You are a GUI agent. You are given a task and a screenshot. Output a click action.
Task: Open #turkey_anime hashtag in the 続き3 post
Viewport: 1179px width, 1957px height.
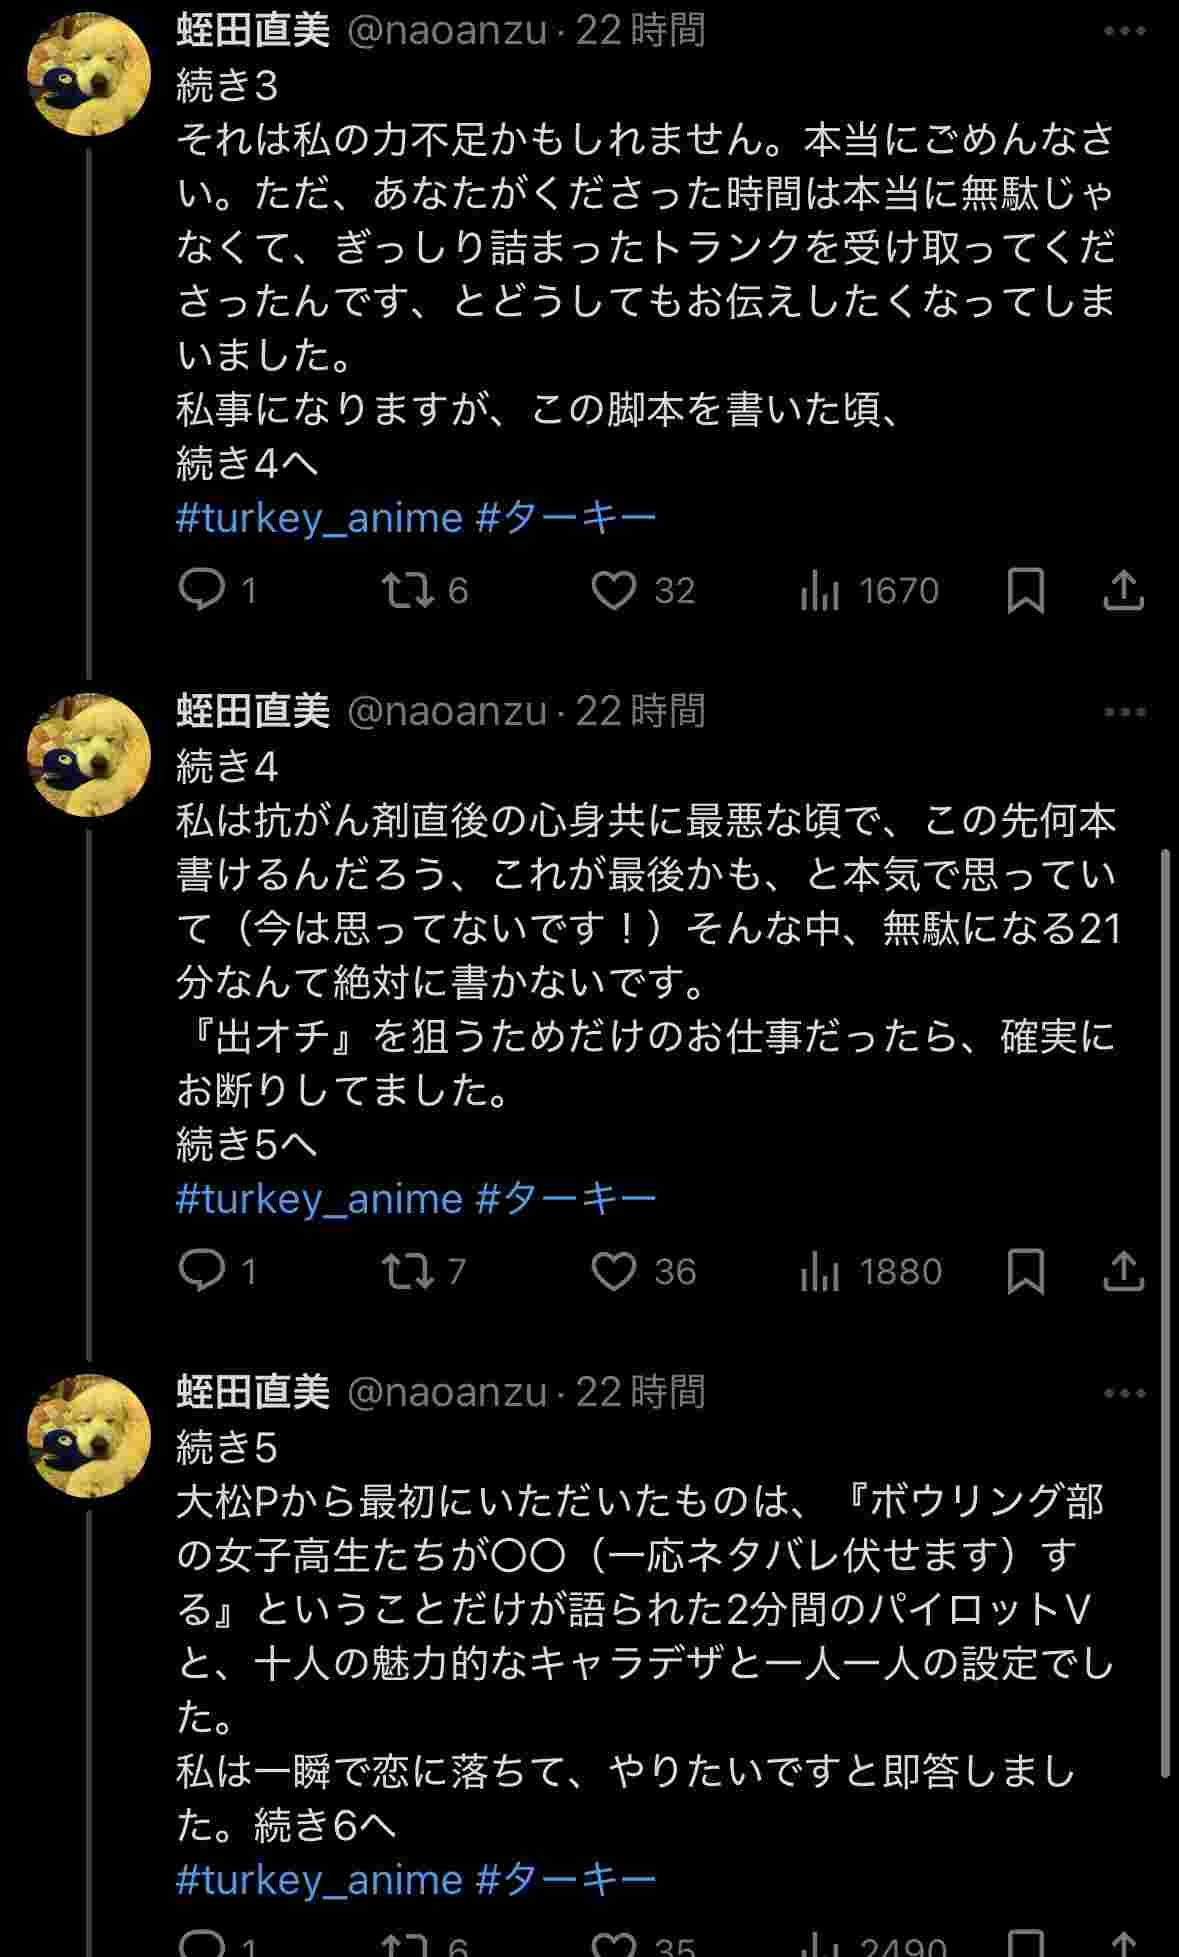319,518
